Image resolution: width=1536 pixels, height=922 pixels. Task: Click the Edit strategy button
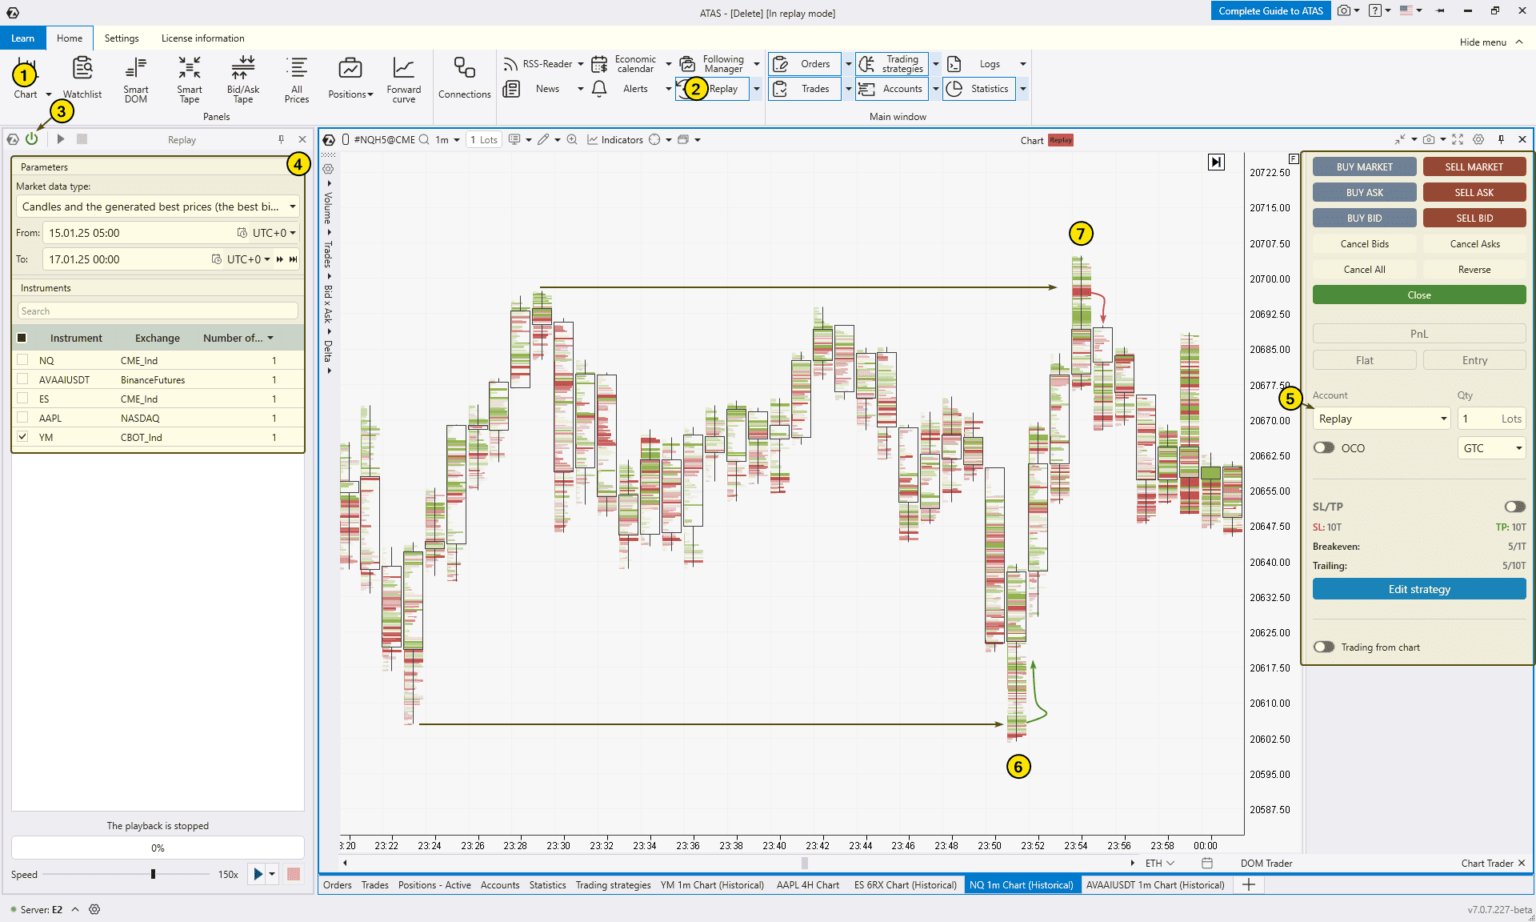(1418, 589)
